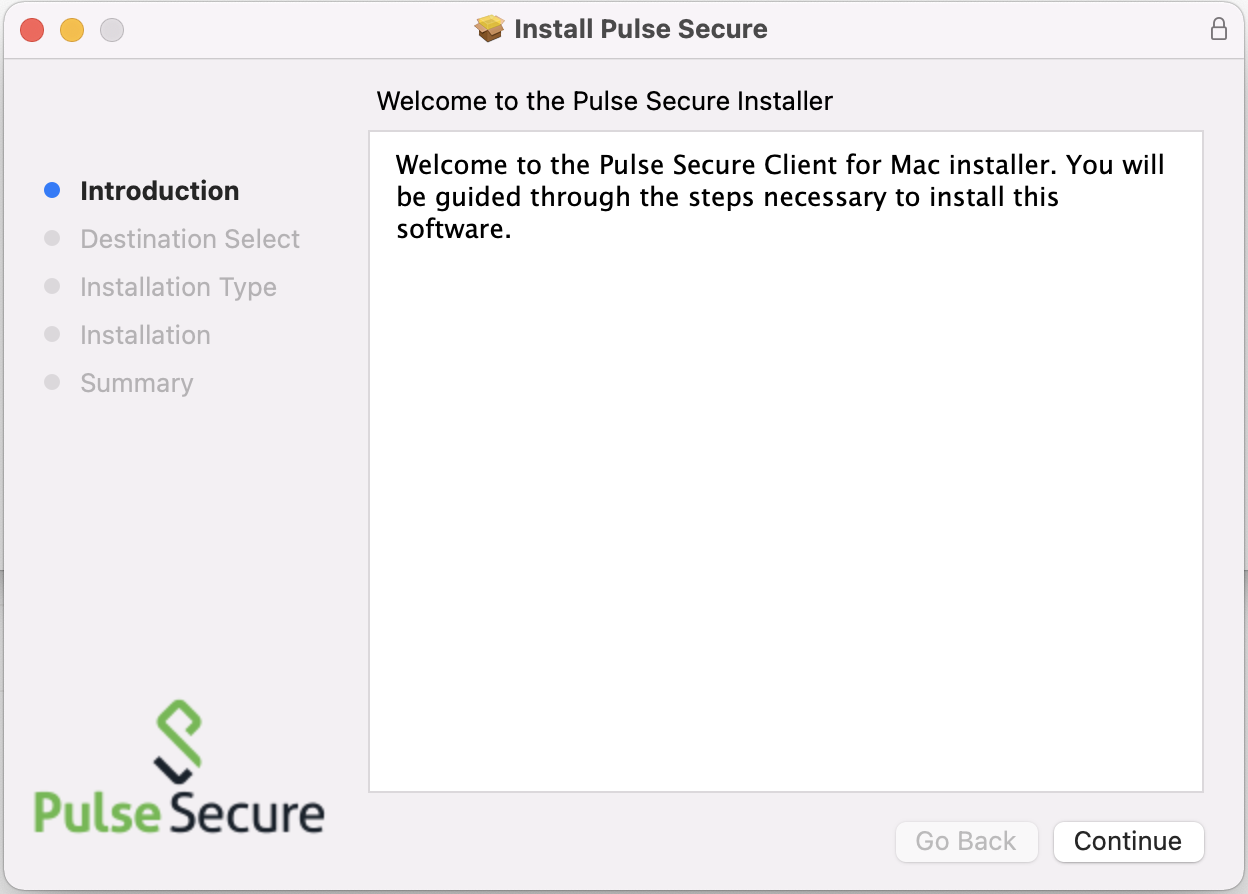Viewport: 1248px width, 894px height.
Task: Select the Introduction step
Action: 160,191
